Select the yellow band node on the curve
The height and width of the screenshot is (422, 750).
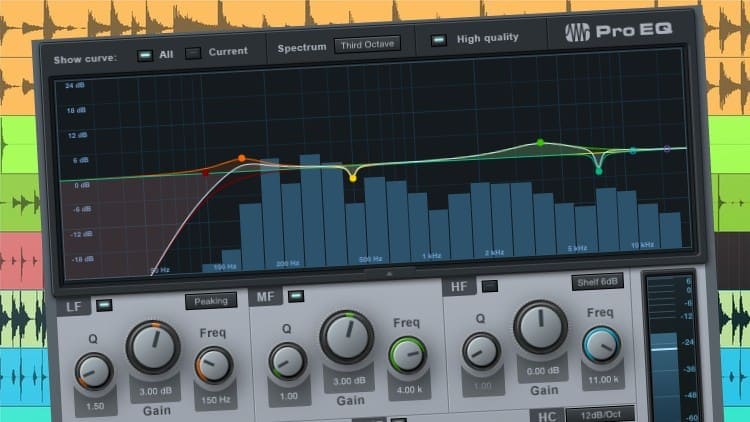(x=353, y=178)
